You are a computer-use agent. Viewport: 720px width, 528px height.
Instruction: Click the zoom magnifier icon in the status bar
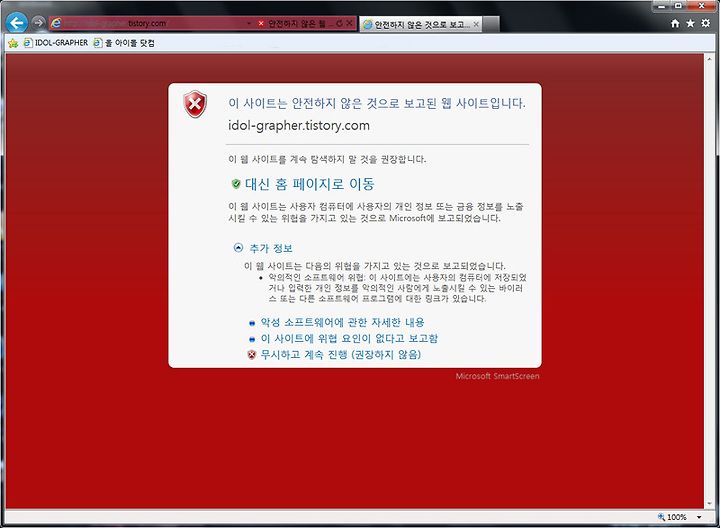coord(661,517)
